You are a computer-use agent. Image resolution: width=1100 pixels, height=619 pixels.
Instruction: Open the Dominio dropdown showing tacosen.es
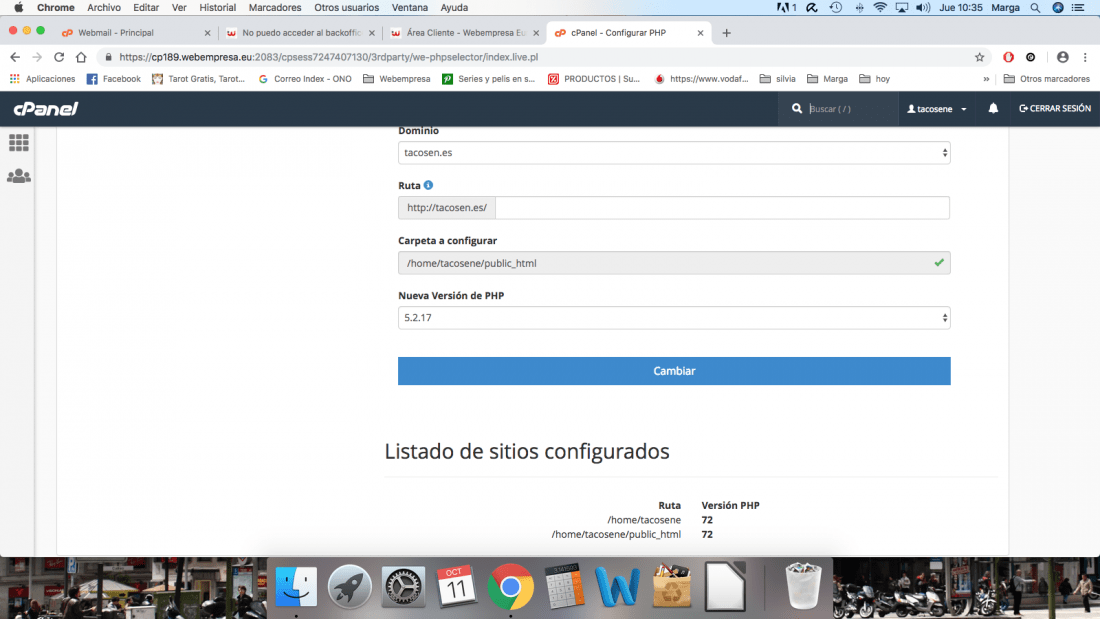pyautogui.click(x=674, y=152)
